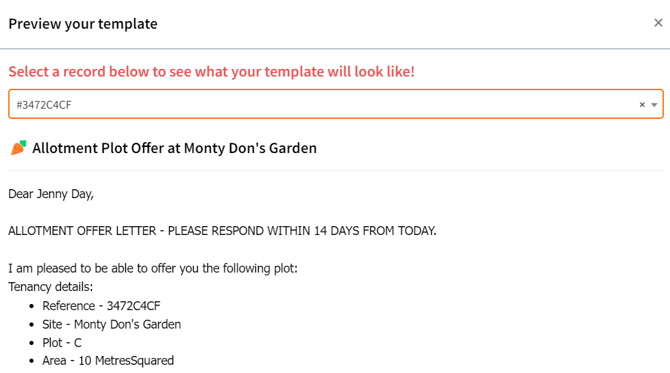Click the bullet before Site item
This screenshot has height=373, width=670.
(x=32, y=325)
